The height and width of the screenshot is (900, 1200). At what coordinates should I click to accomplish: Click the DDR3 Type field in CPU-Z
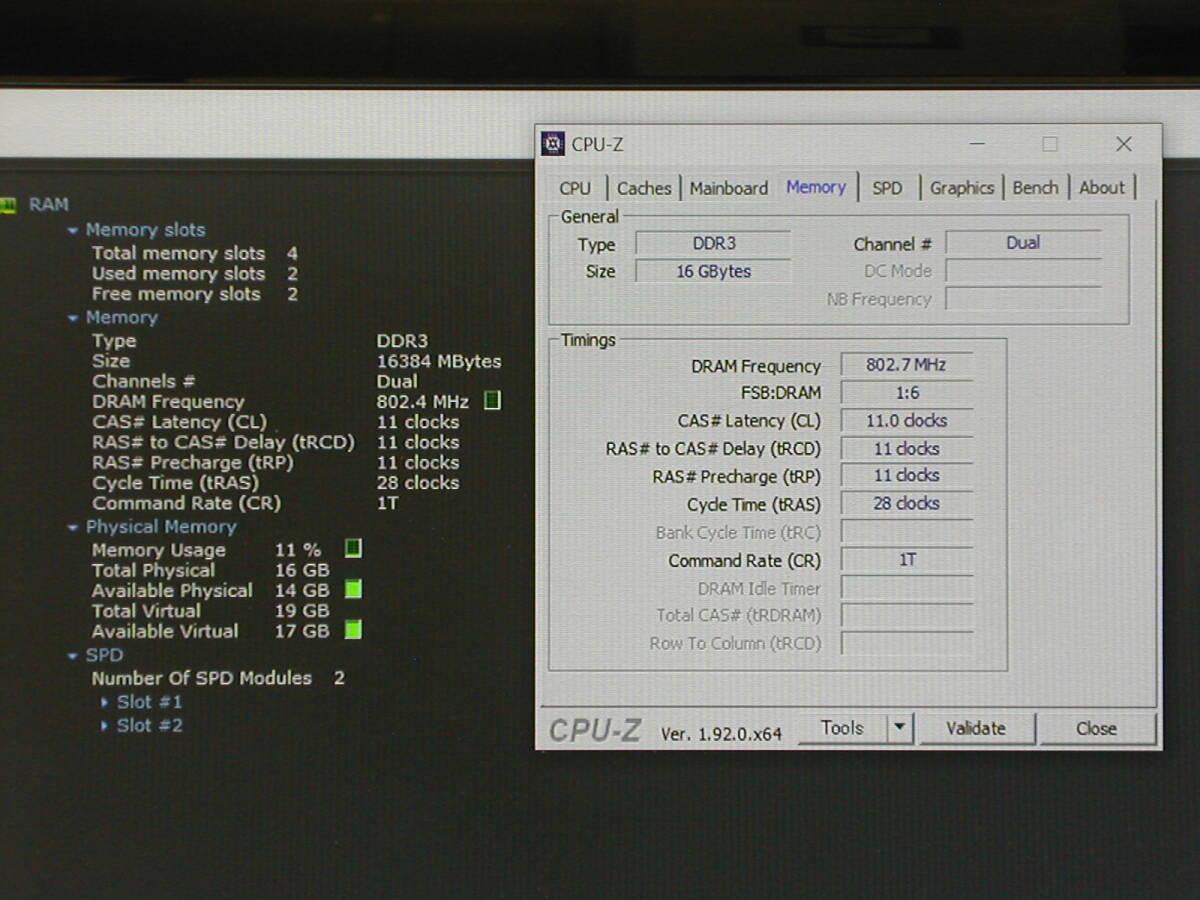coord(714,243)
